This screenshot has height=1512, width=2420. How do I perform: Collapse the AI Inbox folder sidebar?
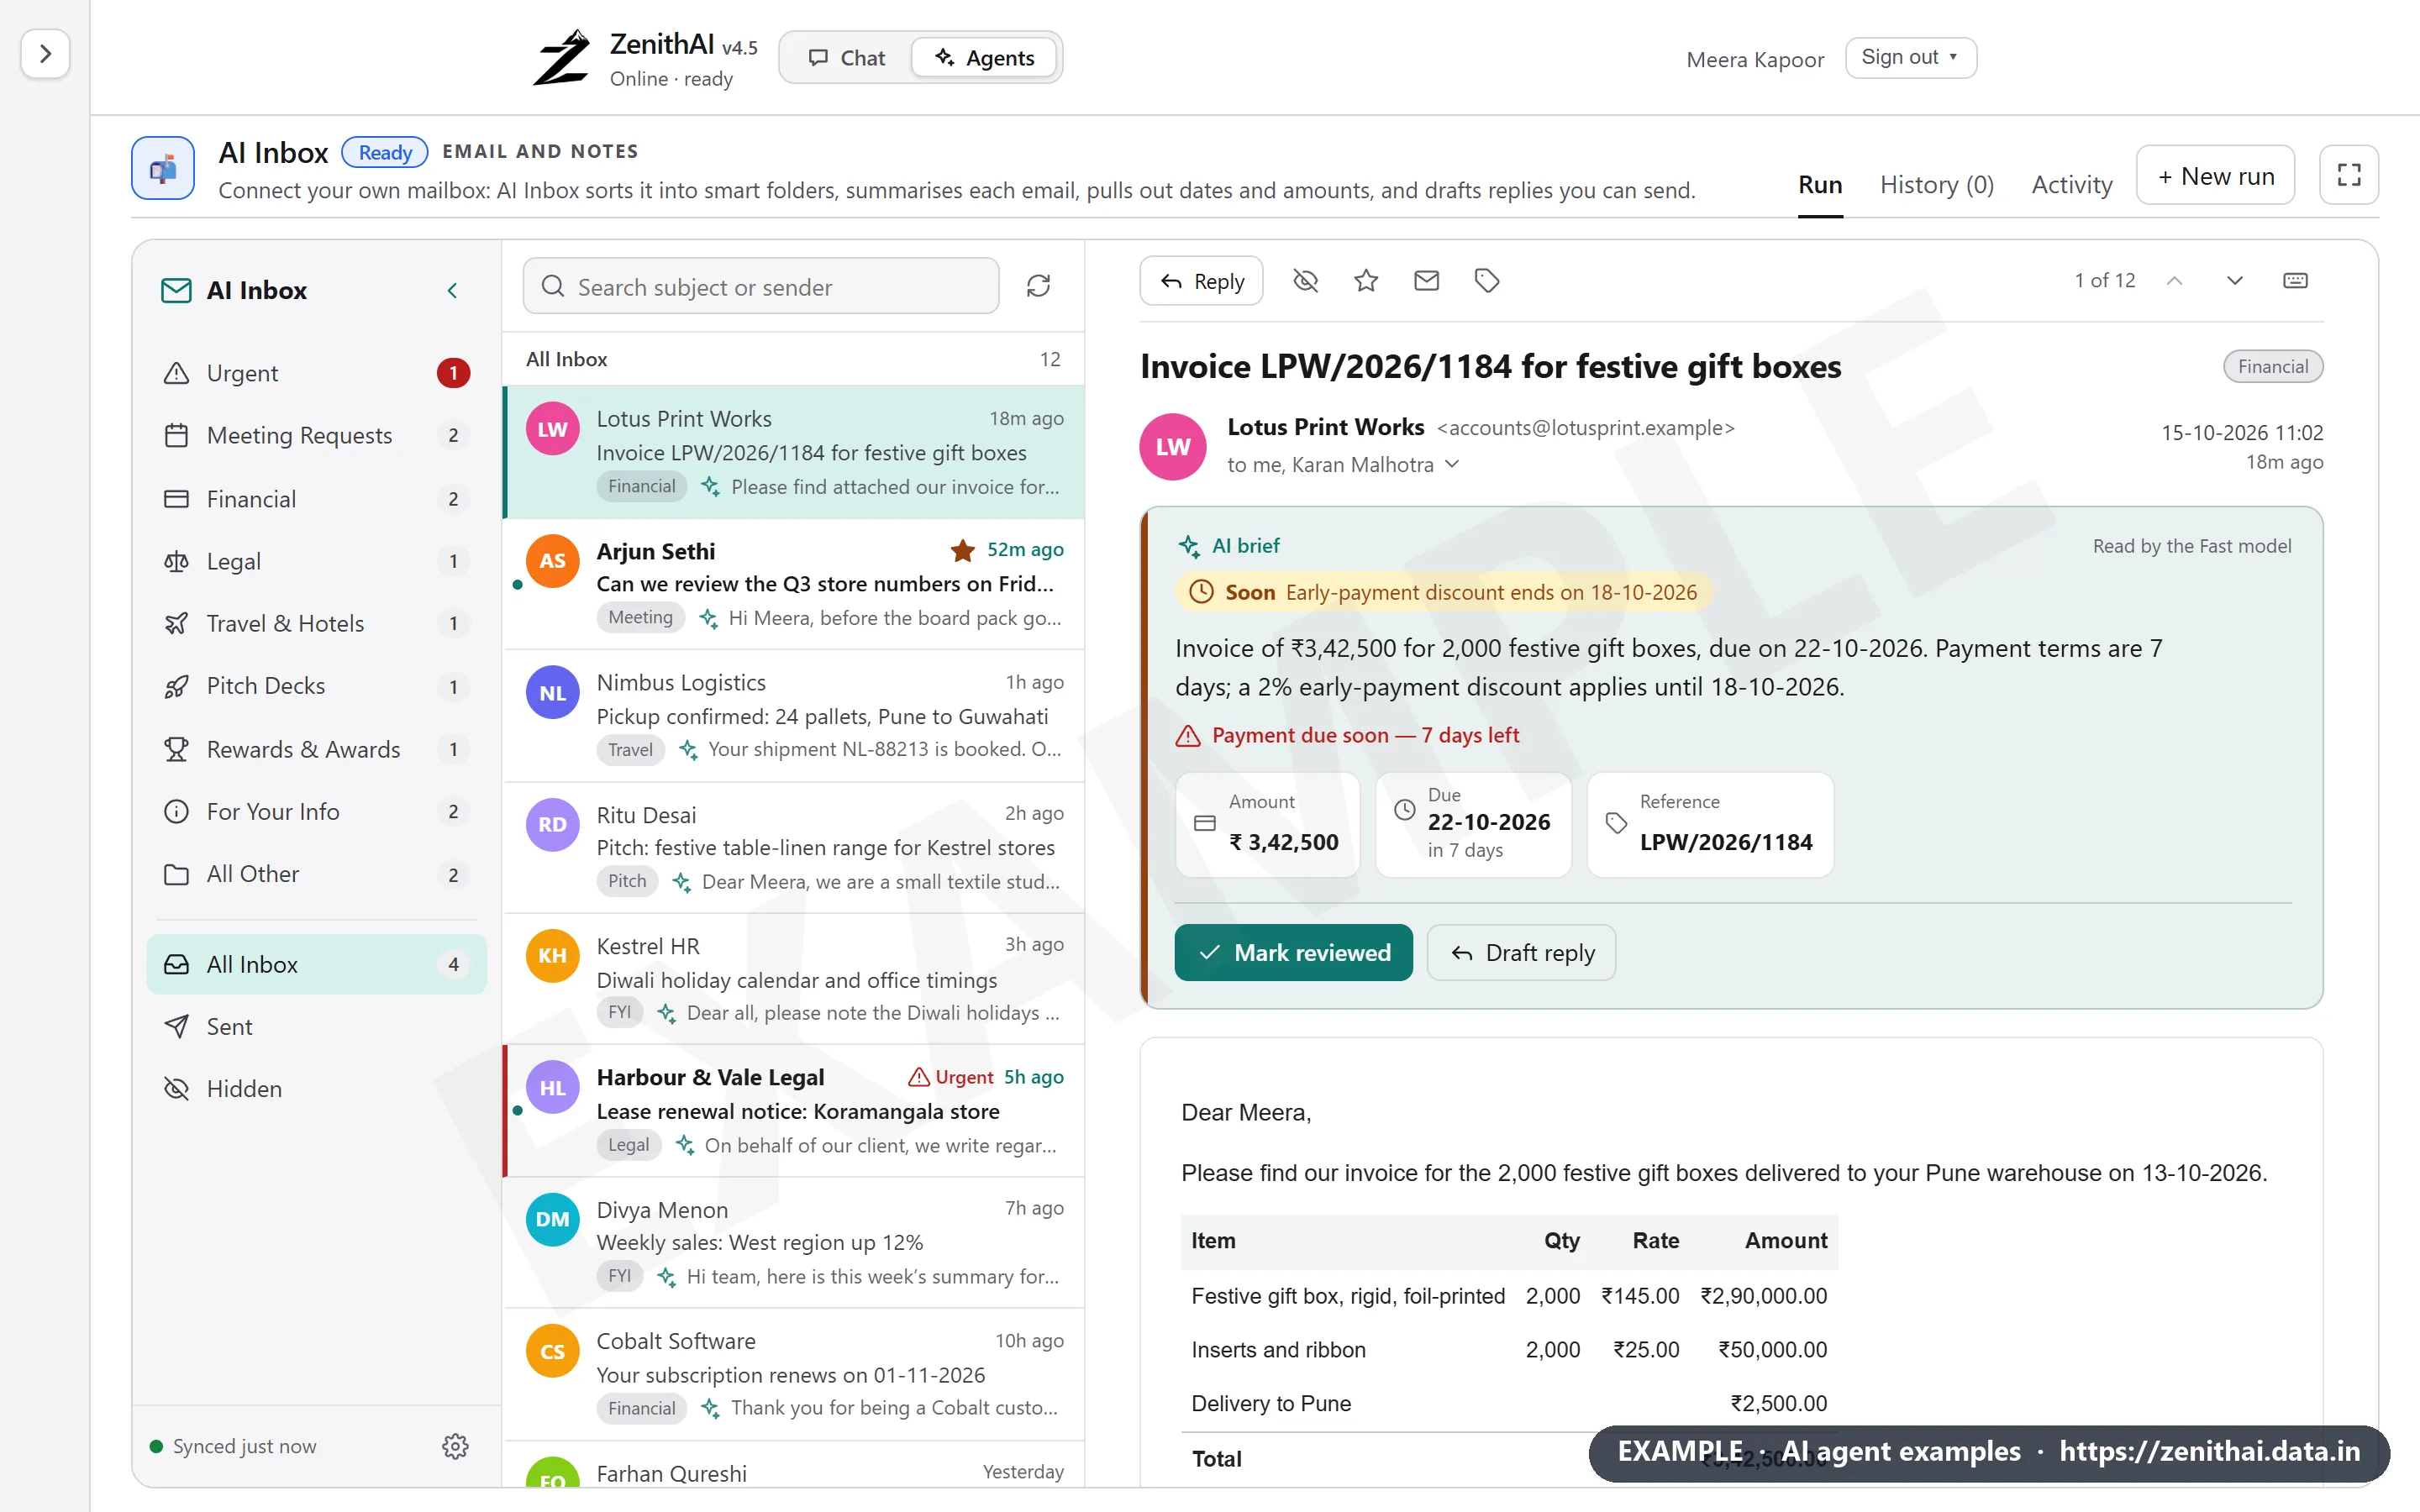[452, 291]
